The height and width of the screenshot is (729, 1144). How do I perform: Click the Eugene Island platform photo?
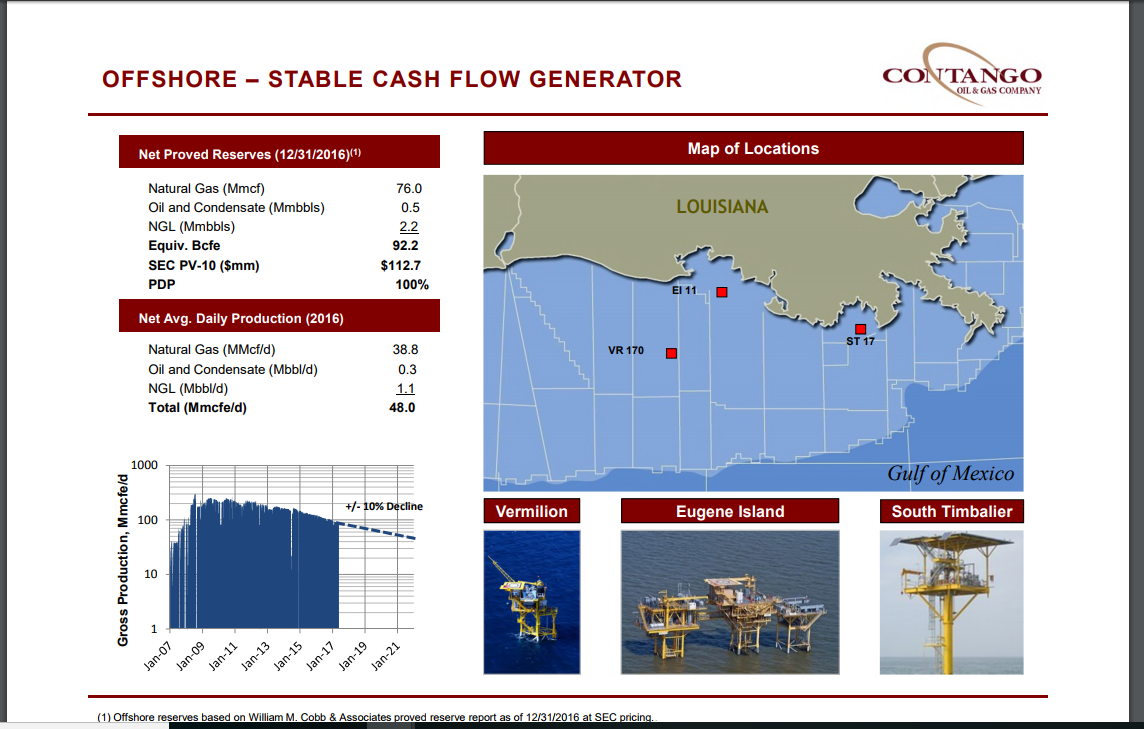pos(729,600)
